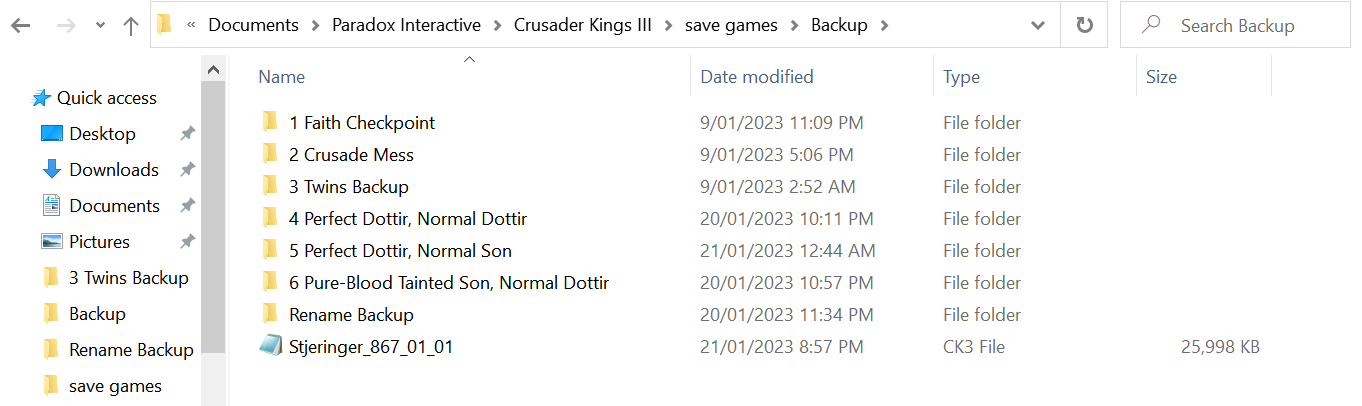The height and width of the screenshot is (406, 1362).
Task: Click the Refresh button in address bar
Action: (x=1084, y=26)
